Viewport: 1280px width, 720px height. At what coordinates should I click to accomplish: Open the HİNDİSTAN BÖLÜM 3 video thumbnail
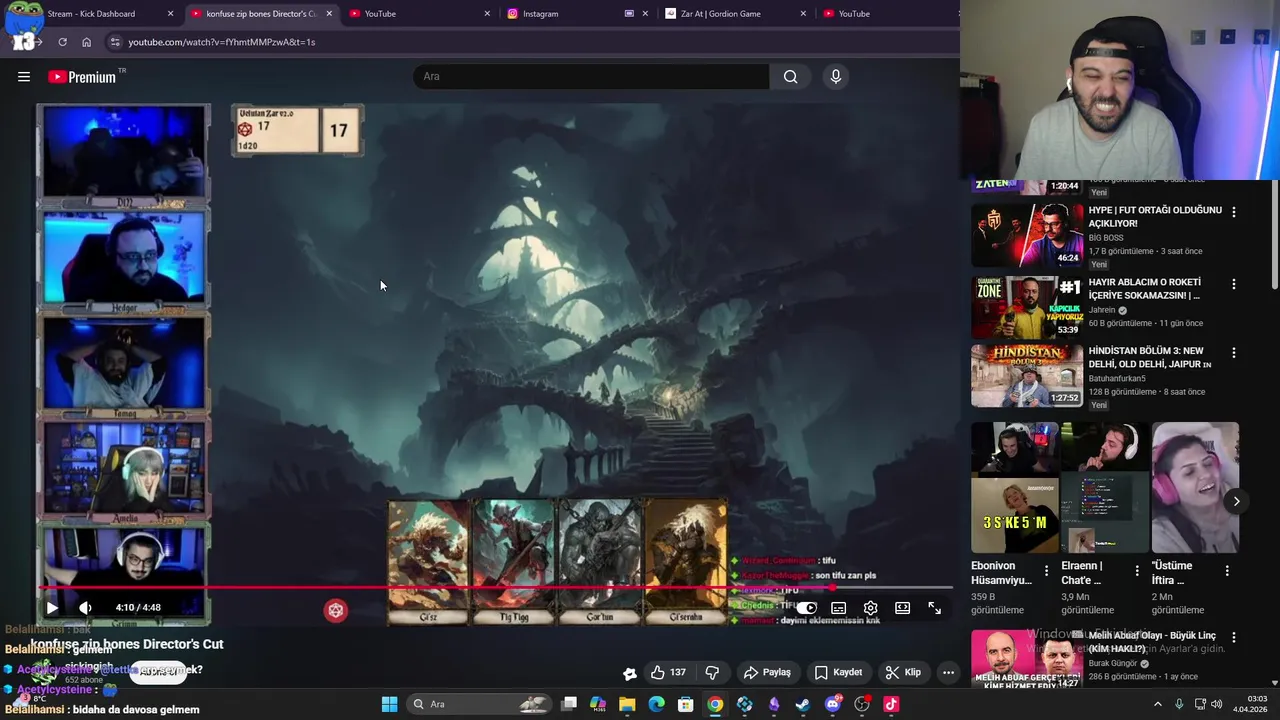click(1027, 376)
